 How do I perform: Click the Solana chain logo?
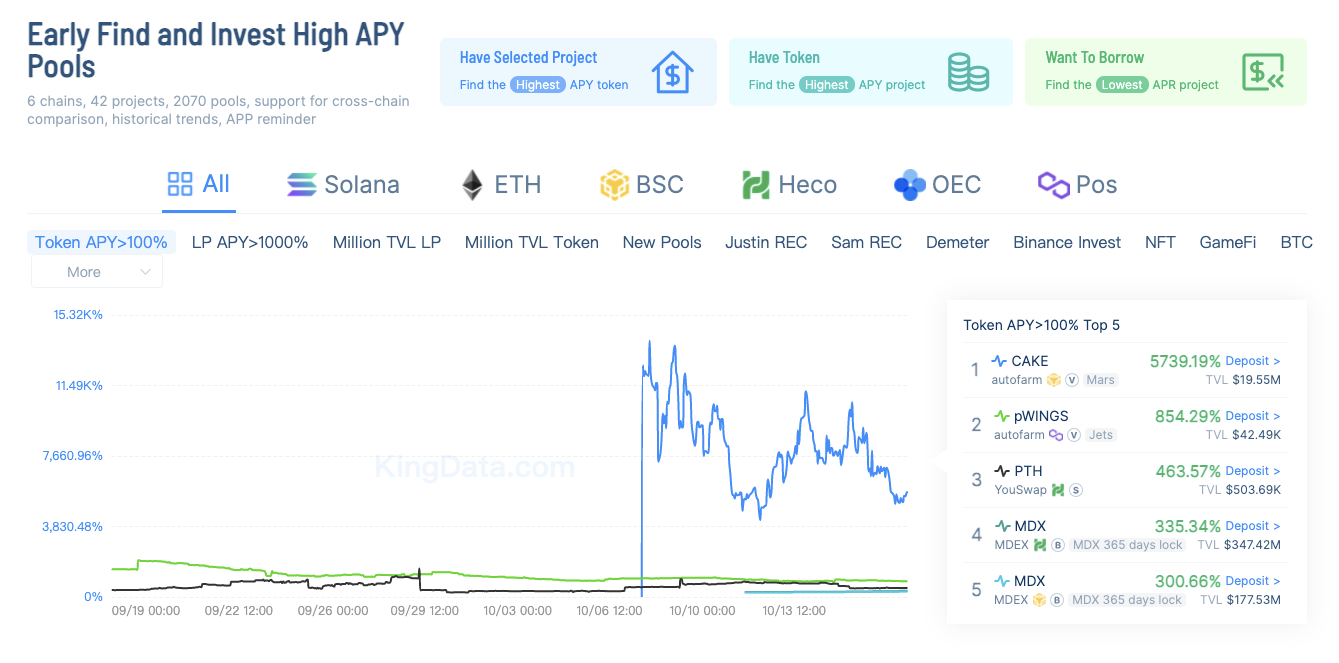301,185
